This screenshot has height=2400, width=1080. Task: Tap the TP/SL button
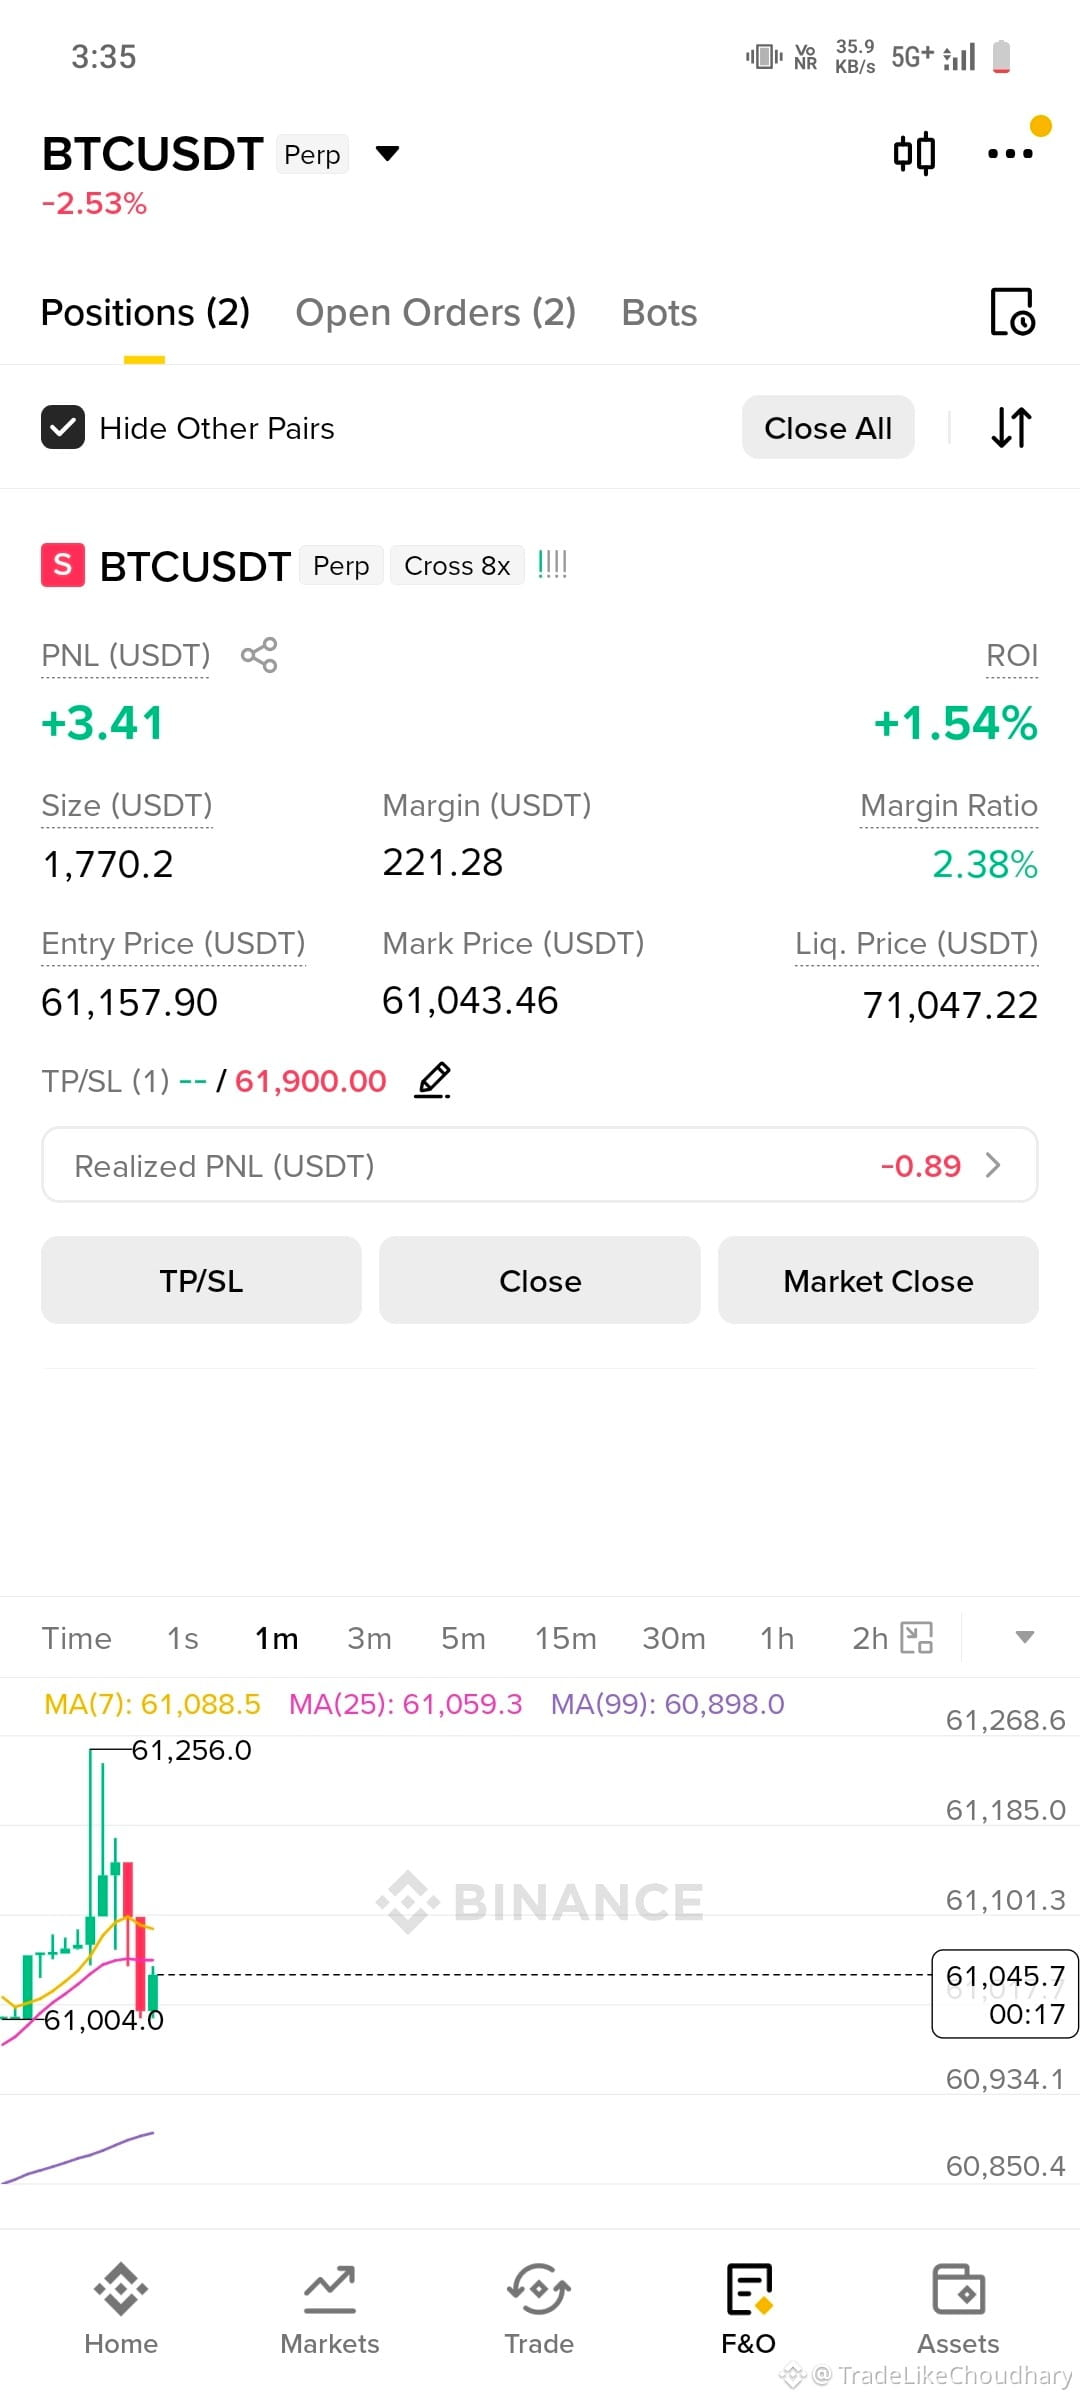(201, 1280)
